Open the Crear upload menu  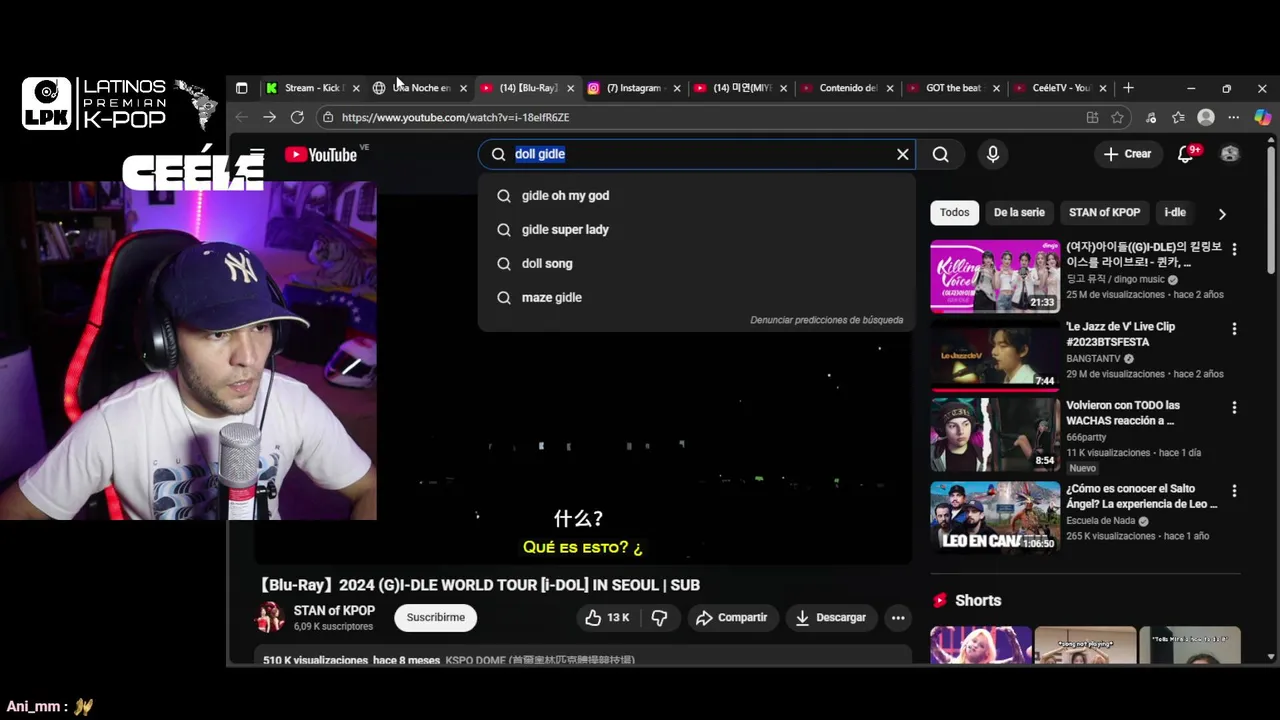(1127, 154)
